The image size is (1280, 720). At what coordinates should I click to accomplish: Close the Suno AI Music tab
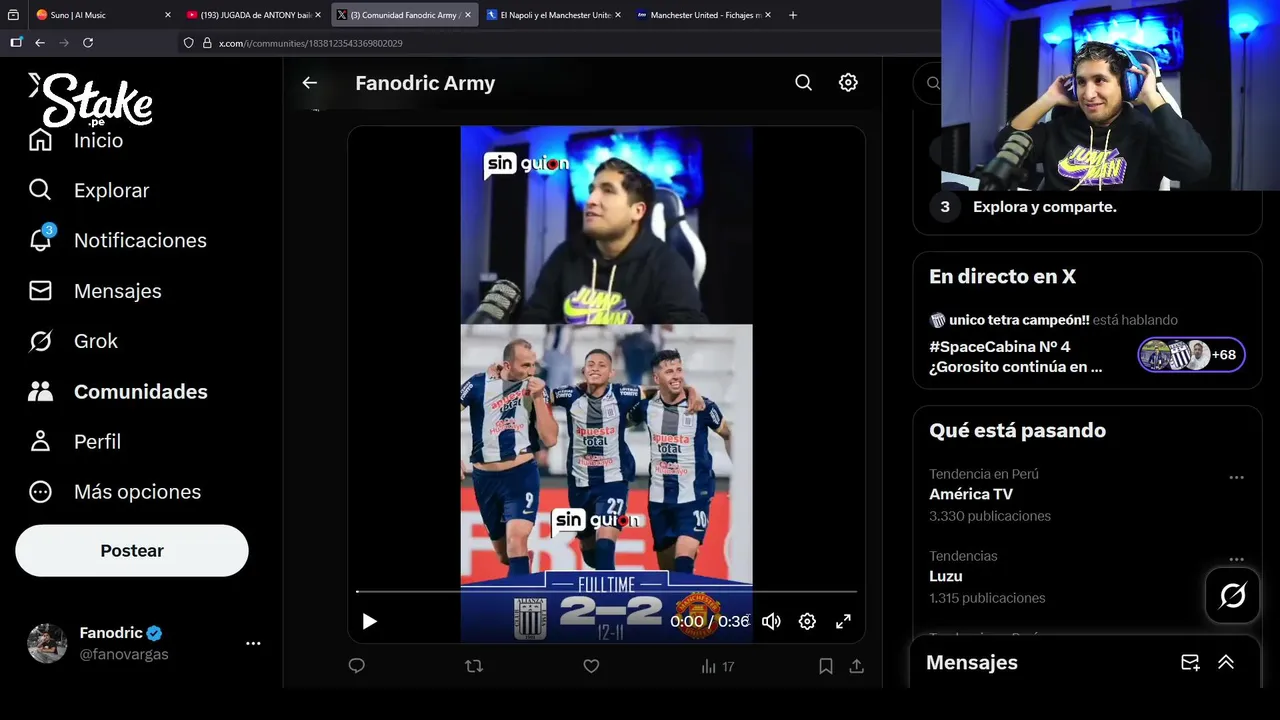click(167, 15)
